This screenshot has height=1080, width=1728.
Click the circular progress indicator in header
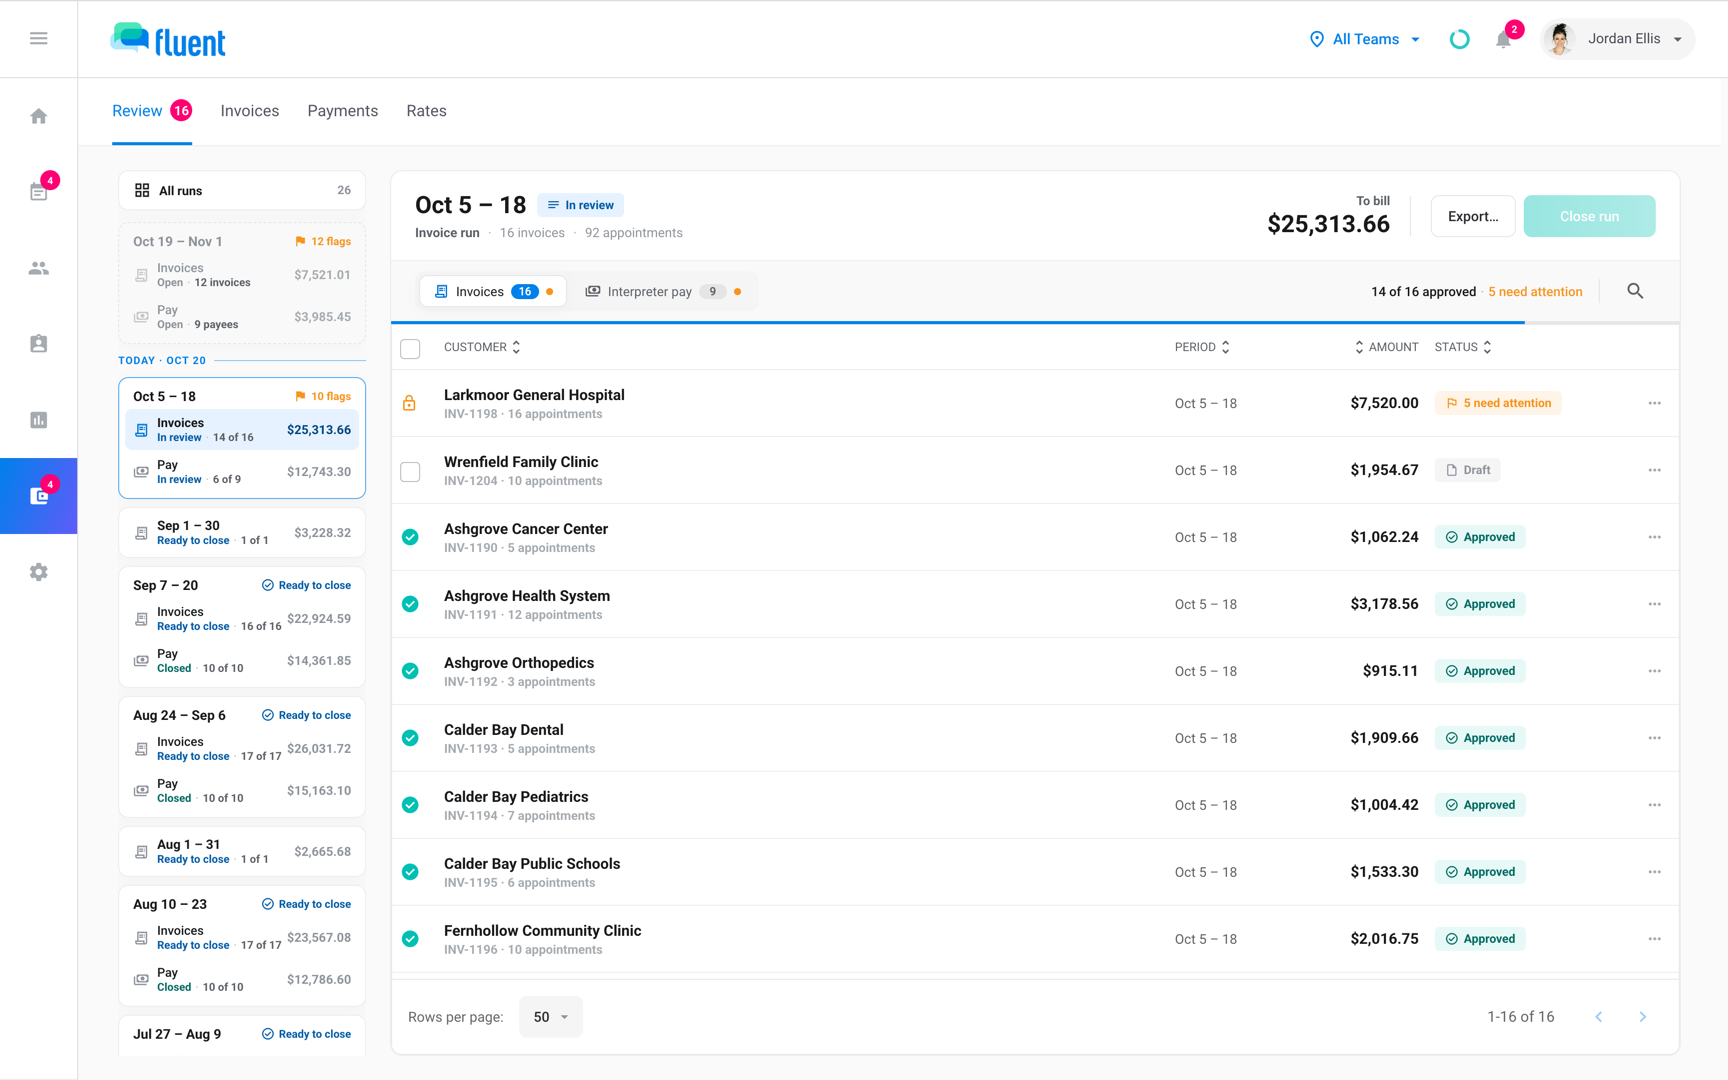pyautogui.click(x=1459, y=39)
